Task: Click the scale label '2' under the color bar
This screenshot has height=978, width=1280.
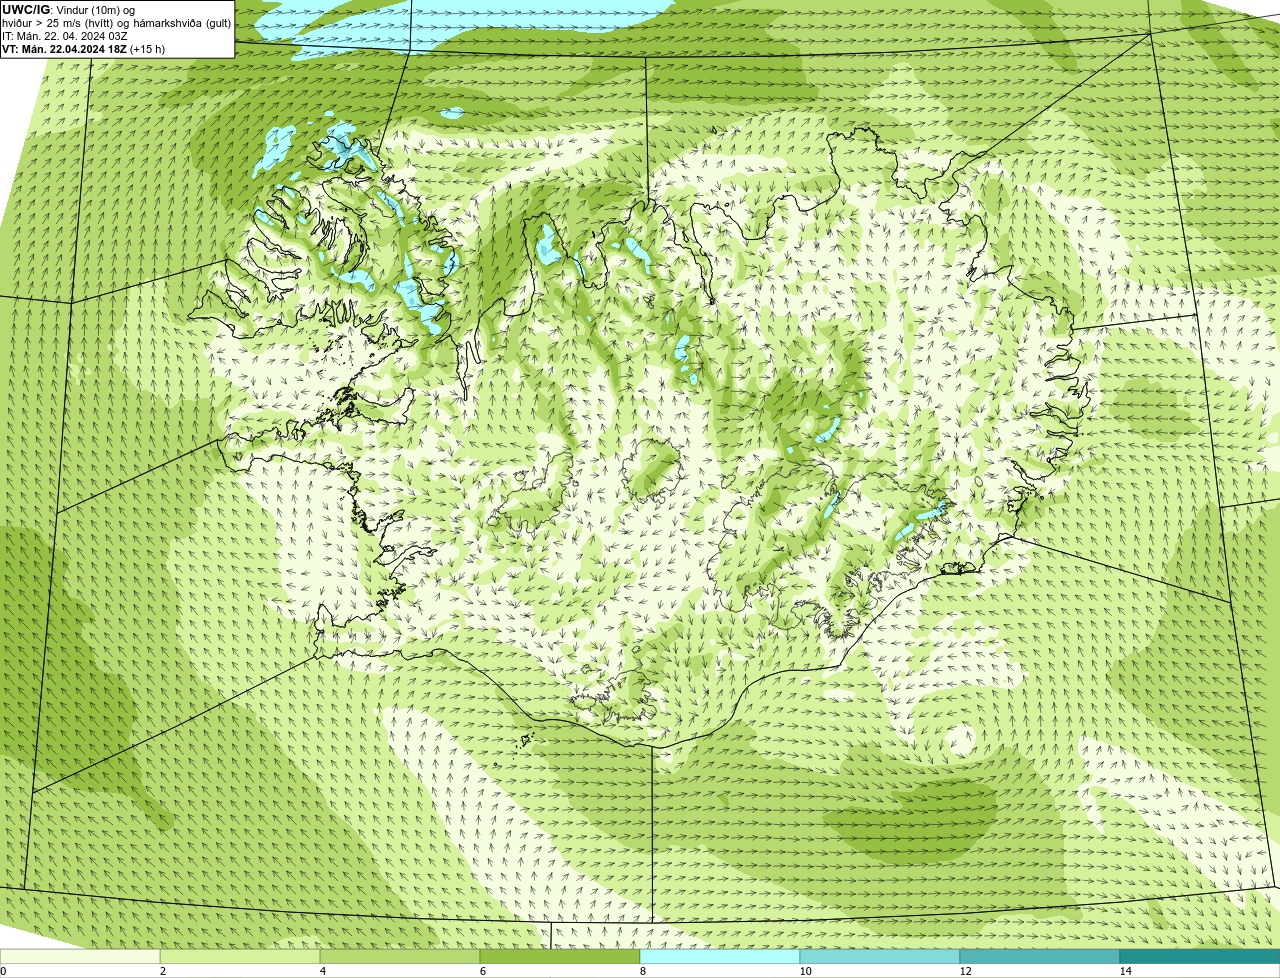Action: pos(162,971)
